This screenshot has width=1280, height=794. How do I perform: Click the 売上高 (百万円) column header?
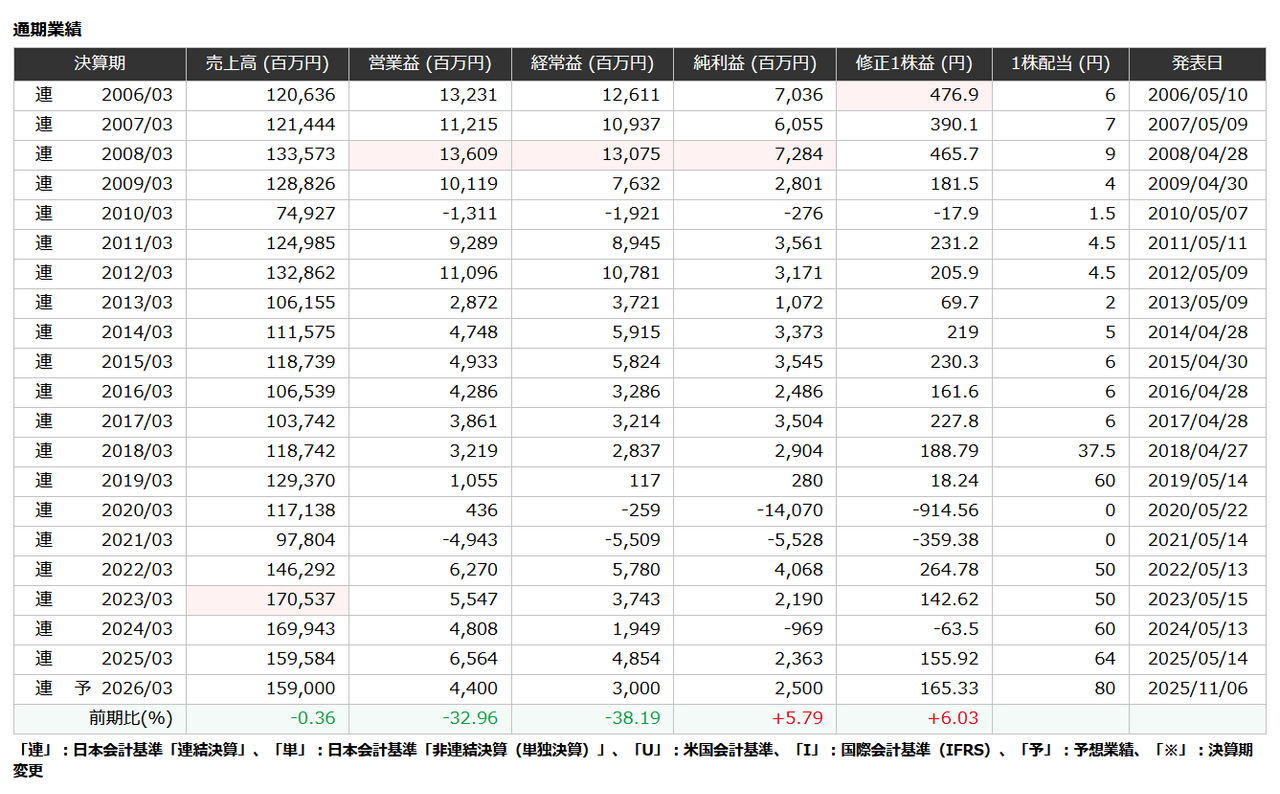(267, 64)
